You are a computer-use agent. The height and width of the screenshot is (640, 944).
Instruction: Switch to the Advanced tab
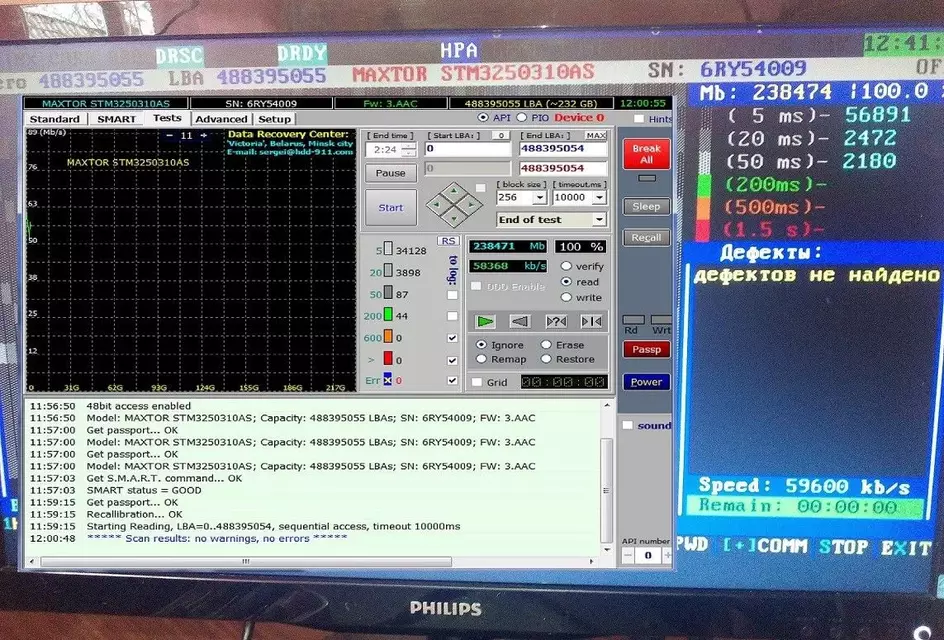(221, 119)
